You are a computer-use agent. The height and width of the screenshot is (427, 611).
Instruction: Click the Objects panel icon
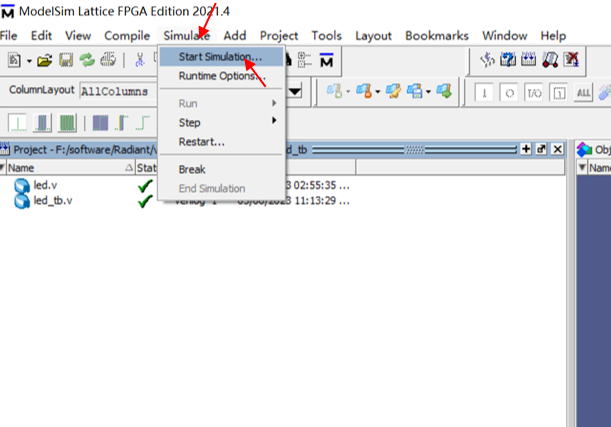point(584,150)
